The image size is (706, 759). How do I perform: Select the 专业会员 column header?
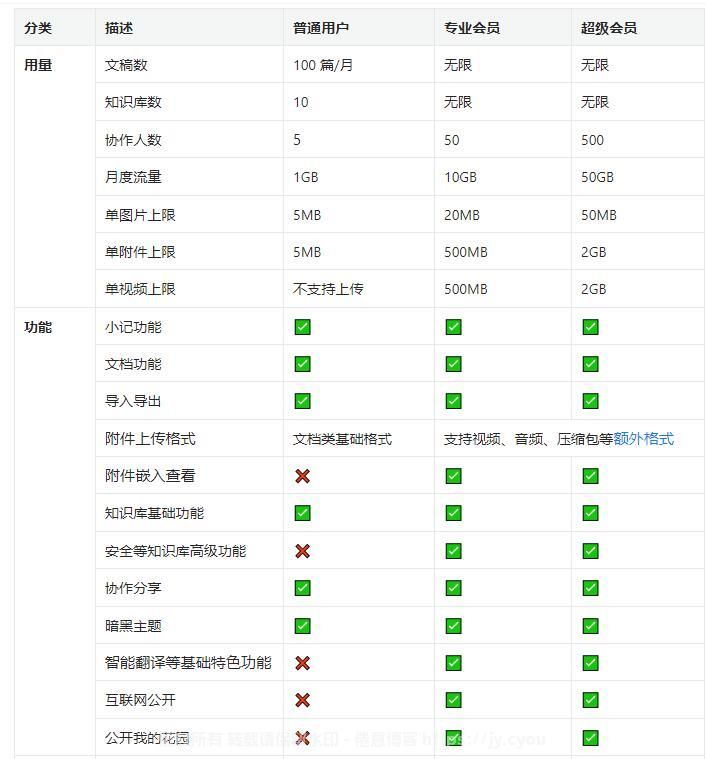472,28
